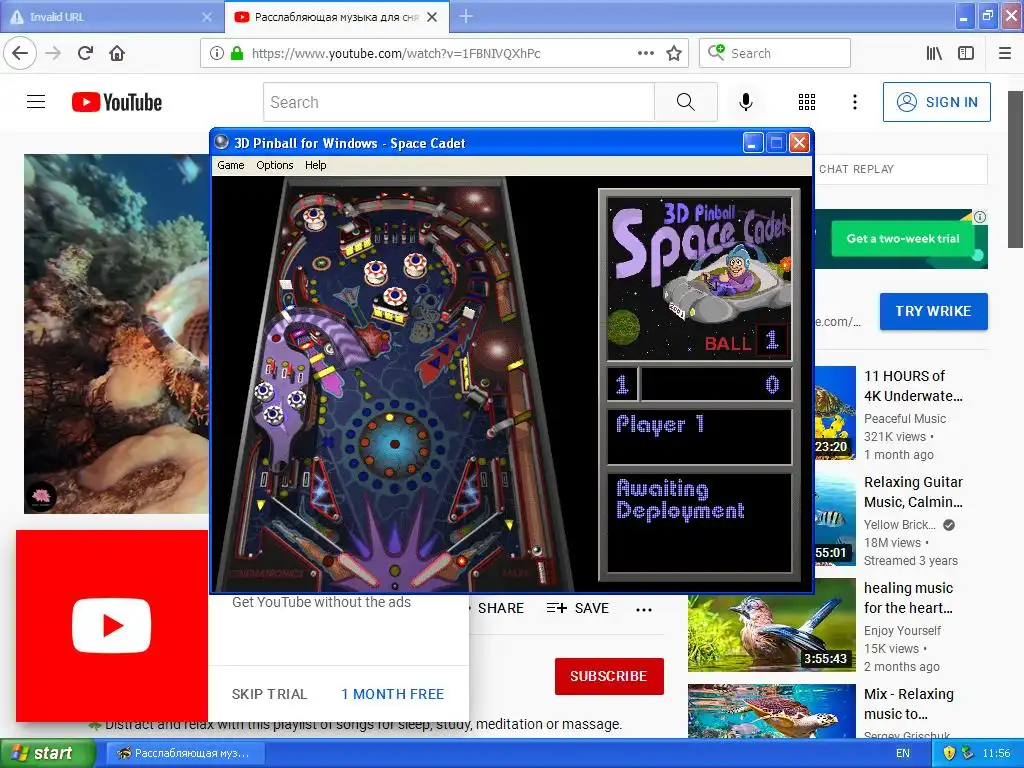Screen dimensions: 1024x768
Task: Click the underwater video player
Action: [x=116, y=334]
